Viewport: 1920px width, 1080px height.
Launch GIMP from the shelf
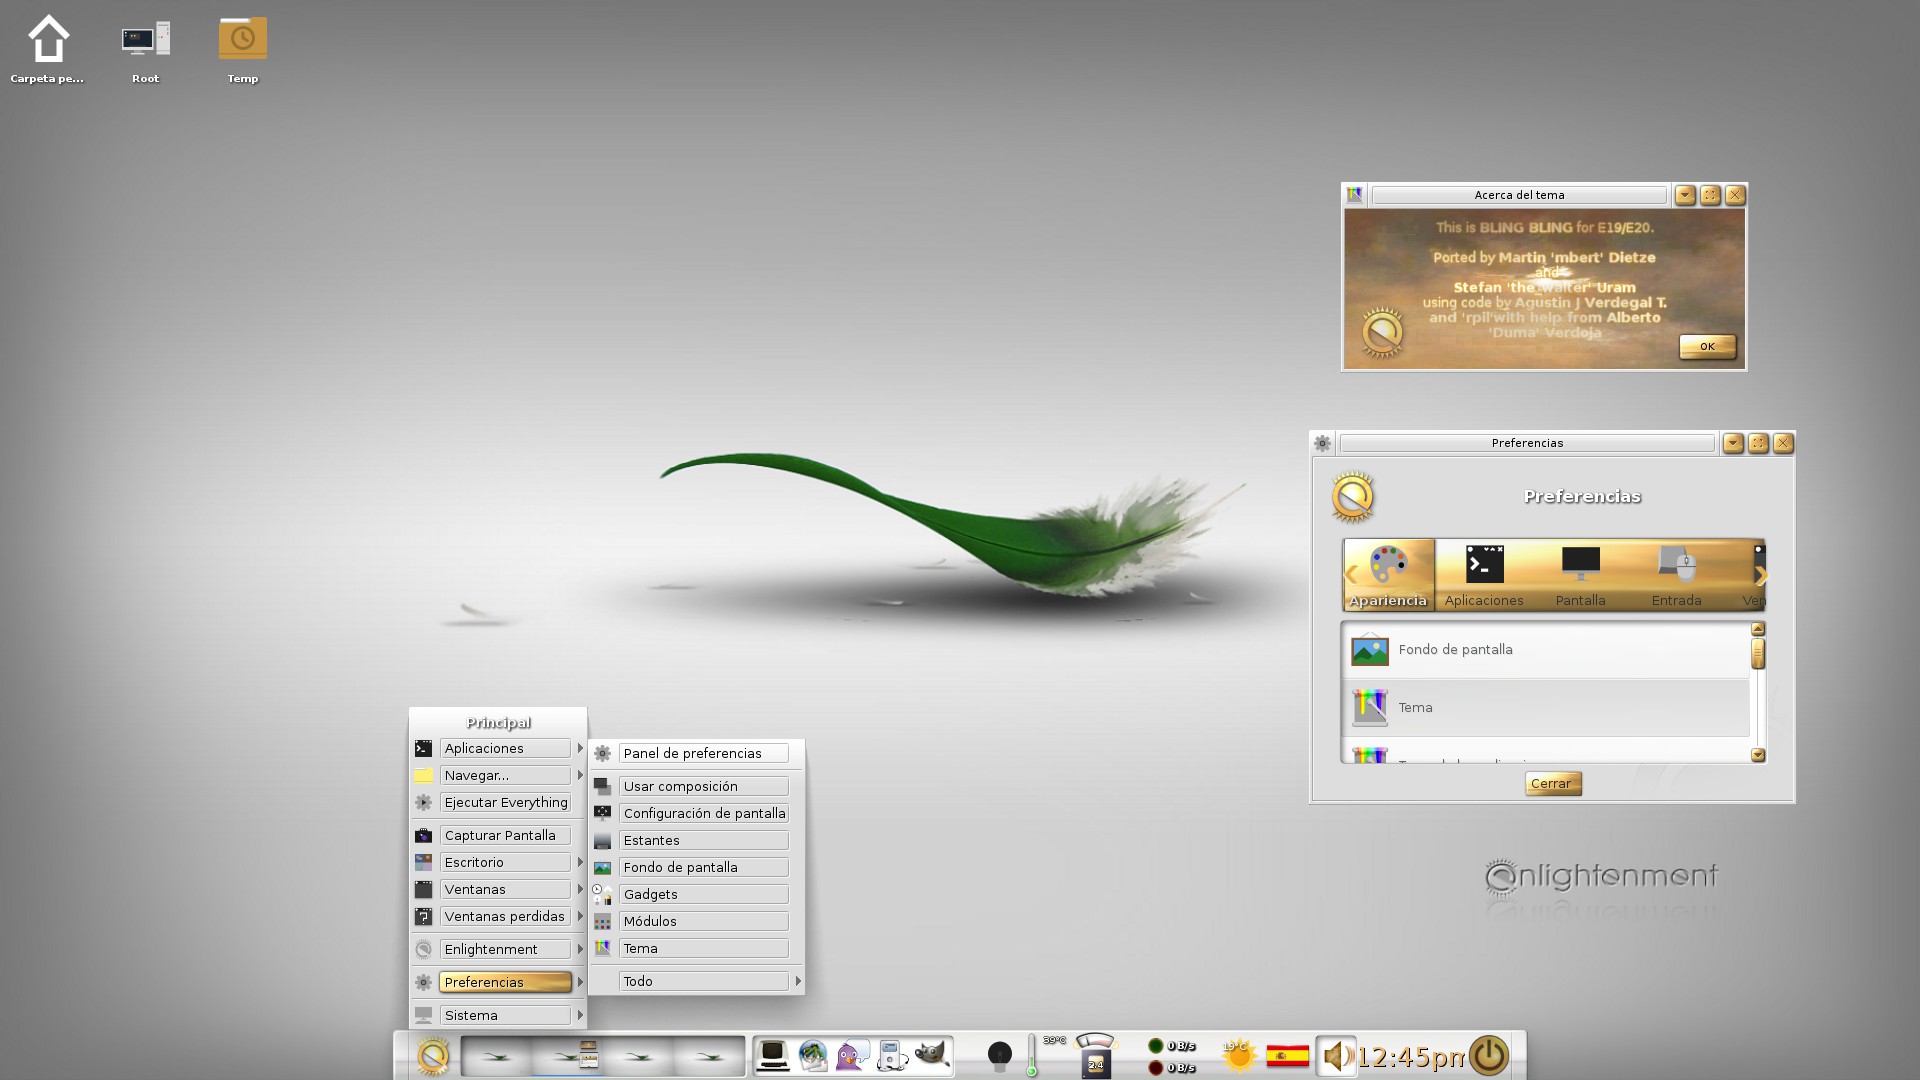(932, 1056)
